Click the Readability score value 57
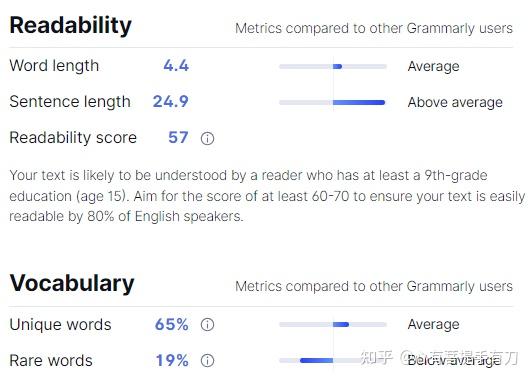The width and height of the screenshot is (532, 381). click(178, 137)
